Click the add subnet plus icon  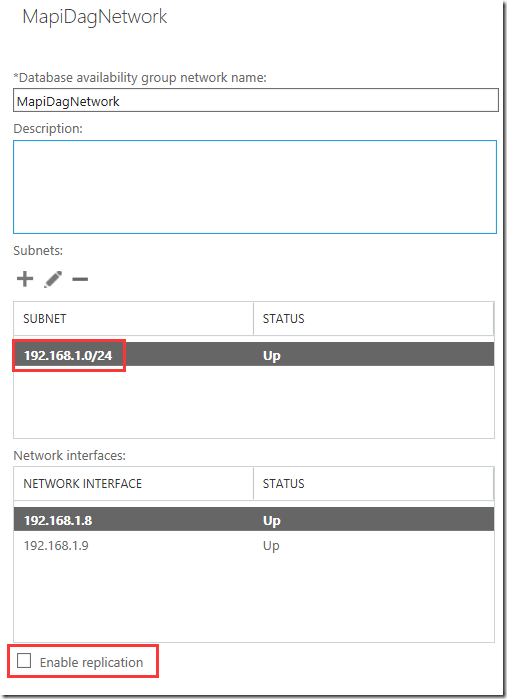(x=25, y=279)
